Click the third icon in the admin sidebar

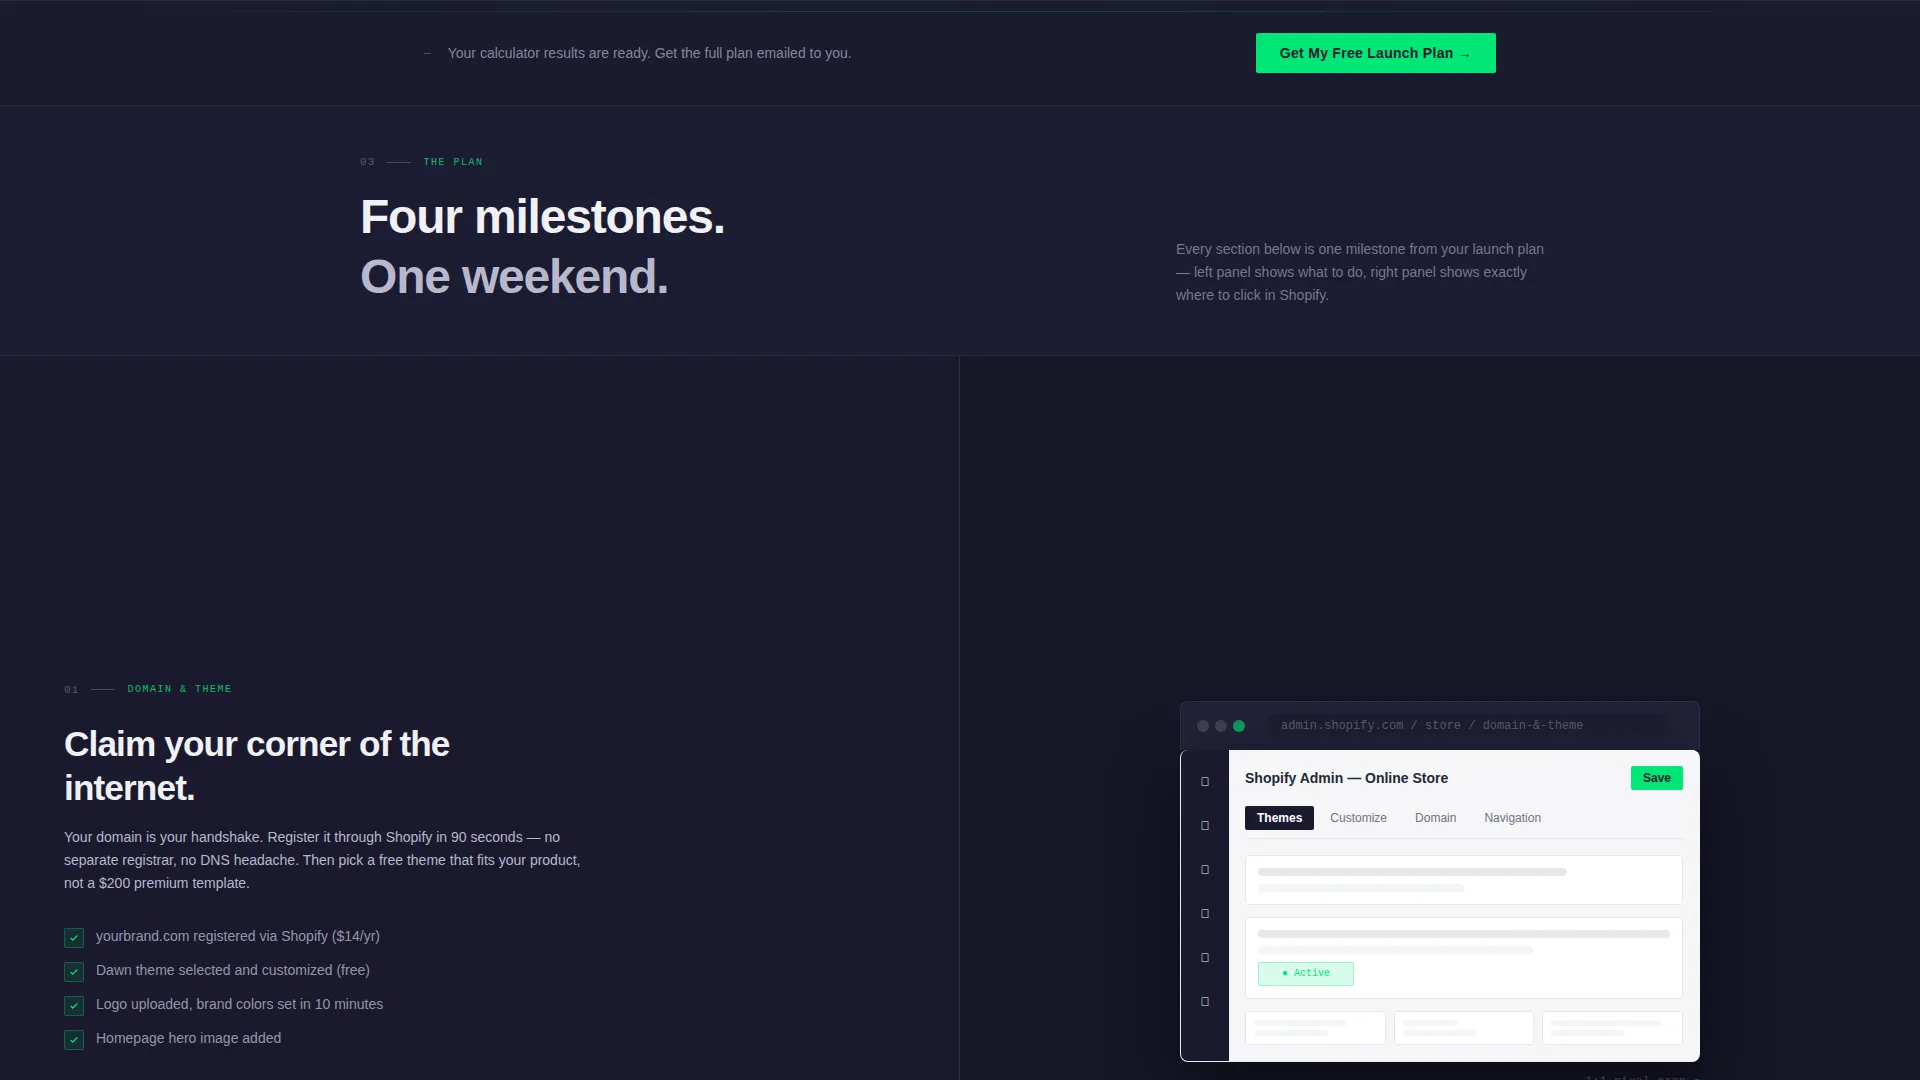pyautogui.click(x=1205, y=870)
